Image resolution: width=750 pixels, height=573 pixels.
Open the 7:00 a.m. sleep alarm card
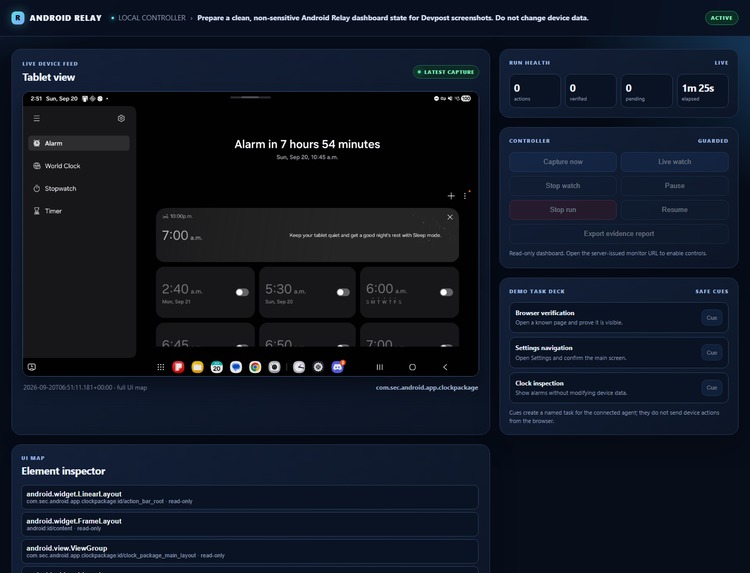[307, 235]
